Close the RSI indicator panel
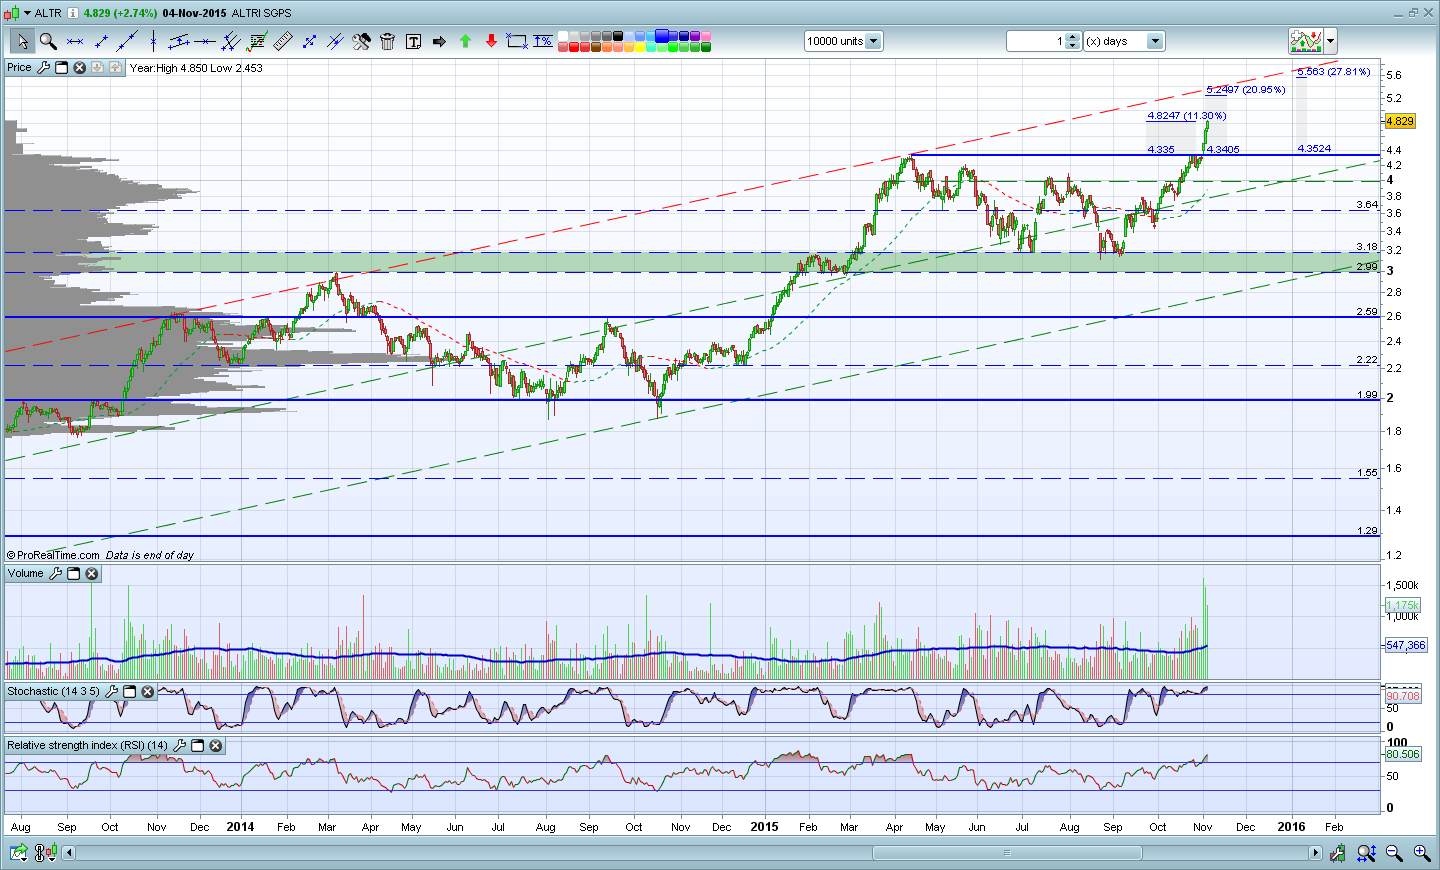Screen dimensions: 1440x870 point(216,745)
